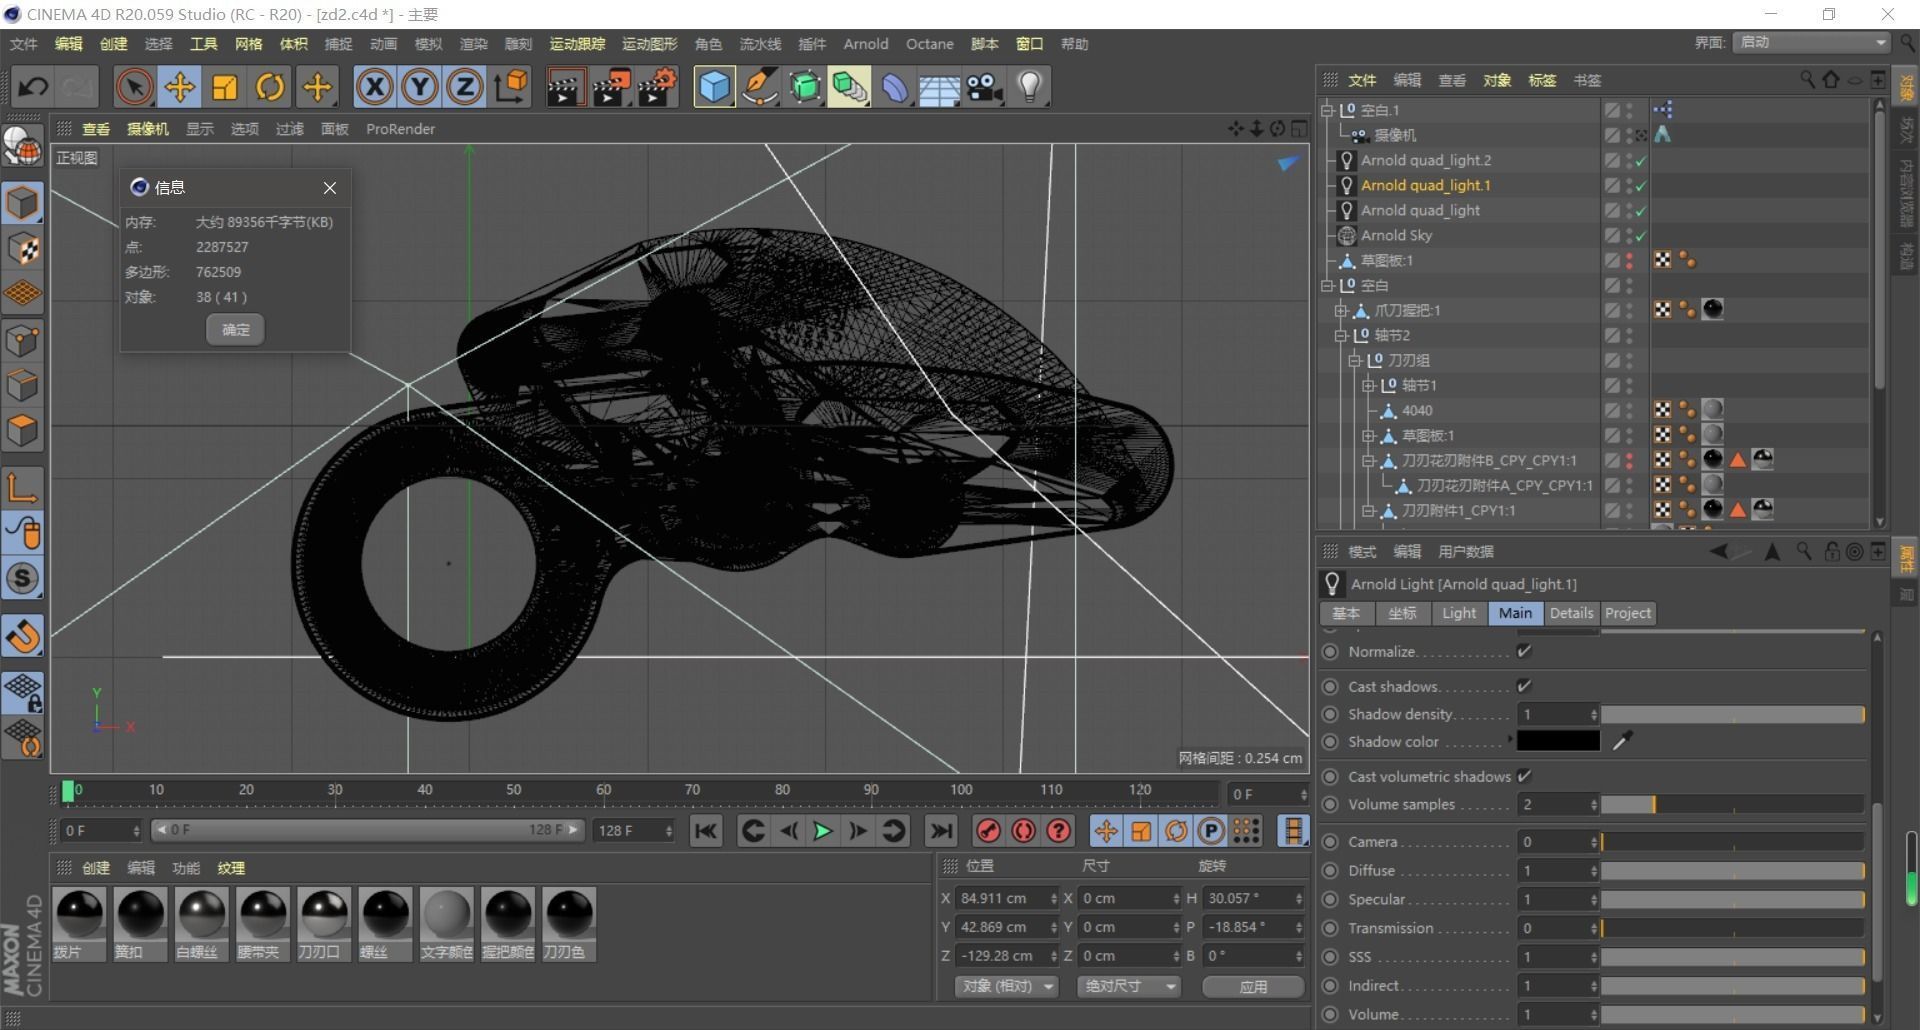
Task: Open the 界面 layout dropdown
Action: (x=1812, y=42)
